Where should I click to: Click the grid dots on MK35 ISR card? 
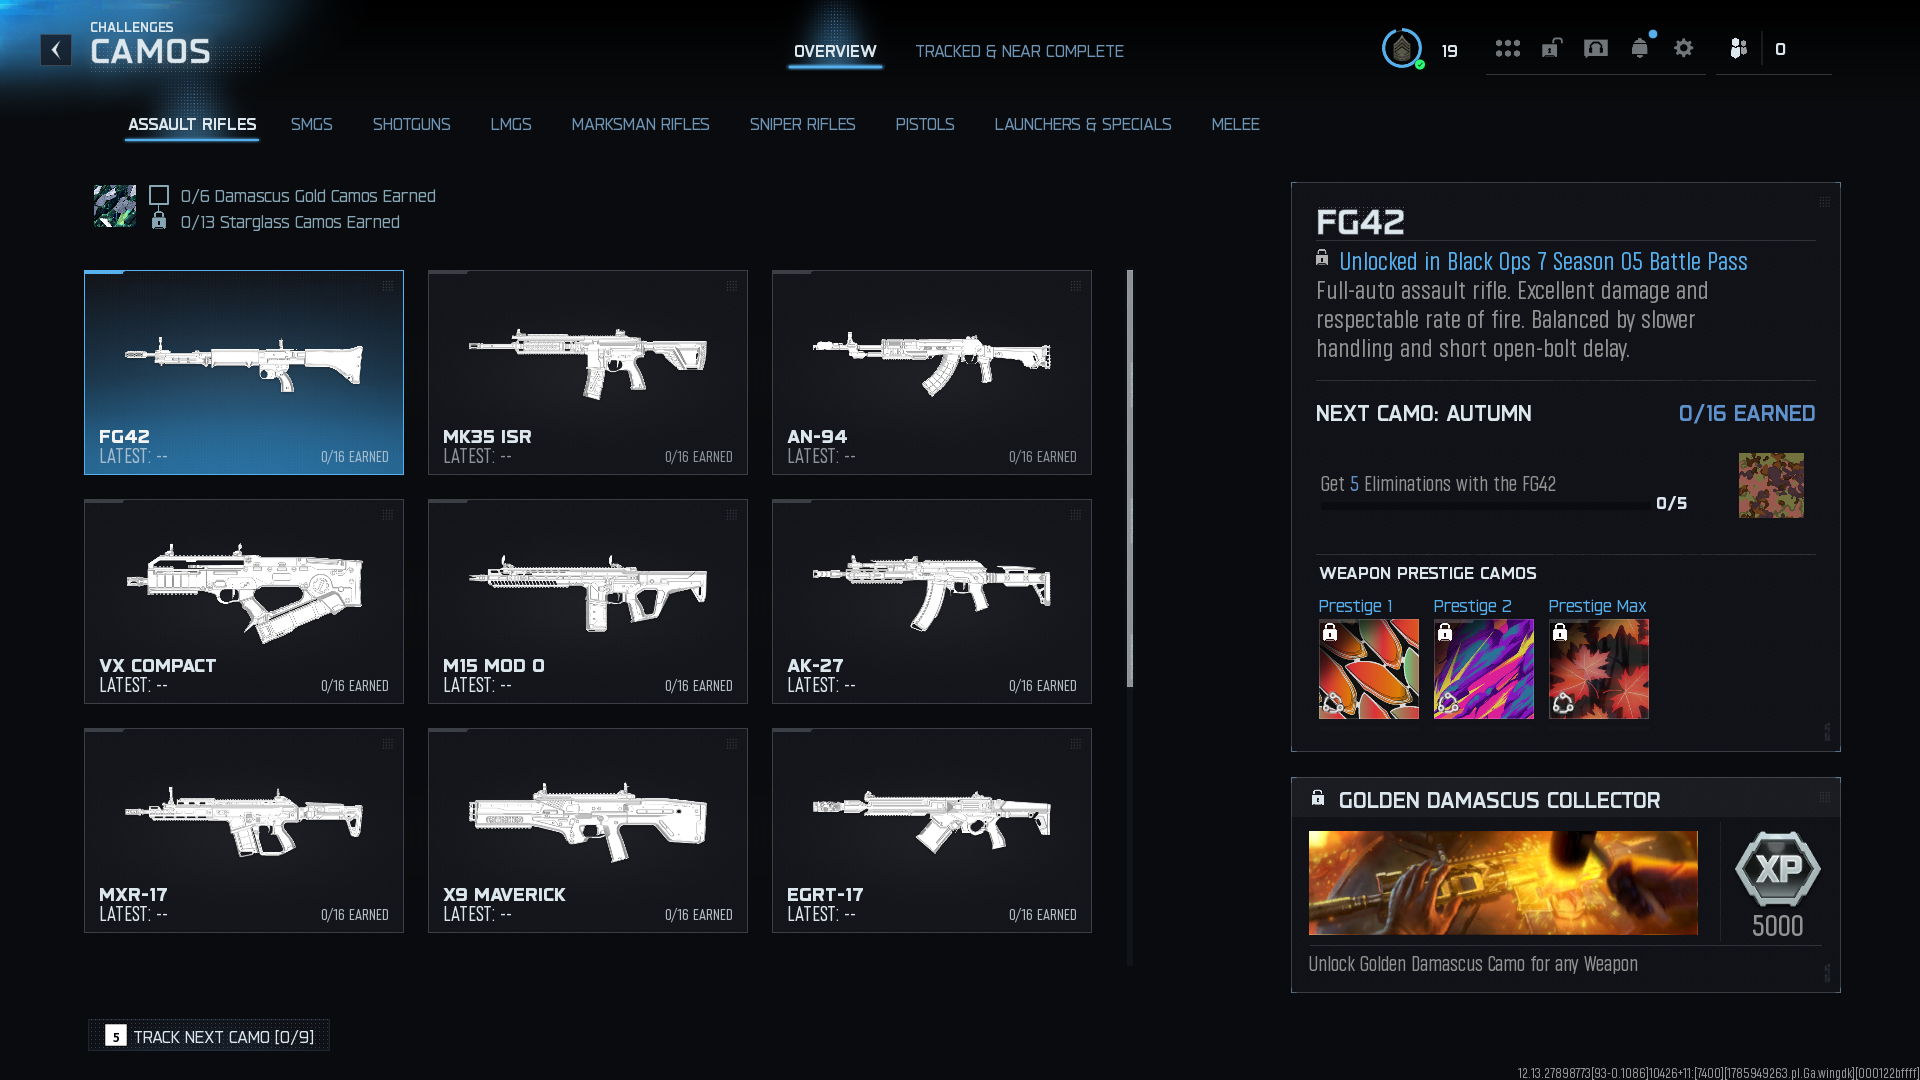732,286
